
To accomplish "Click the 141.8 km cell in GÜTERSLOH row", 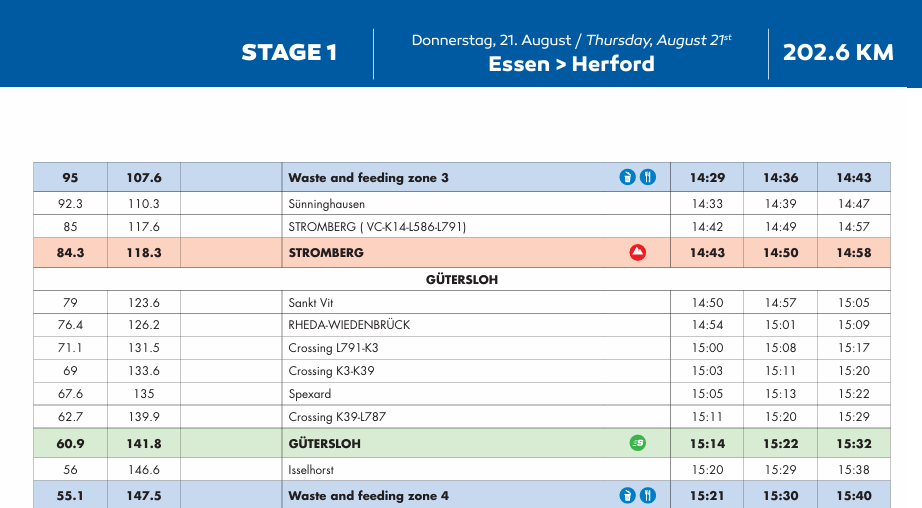I will pos(144,443).
